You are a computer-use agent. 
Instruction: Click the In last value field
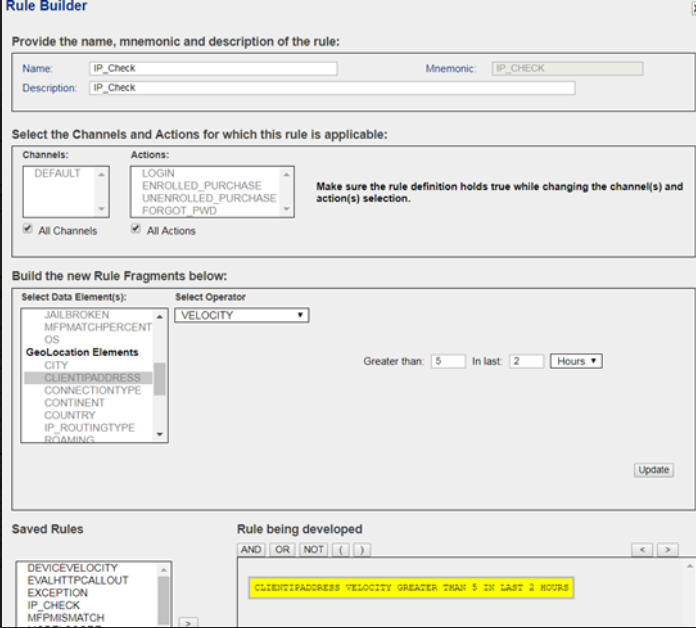[526, 361]
